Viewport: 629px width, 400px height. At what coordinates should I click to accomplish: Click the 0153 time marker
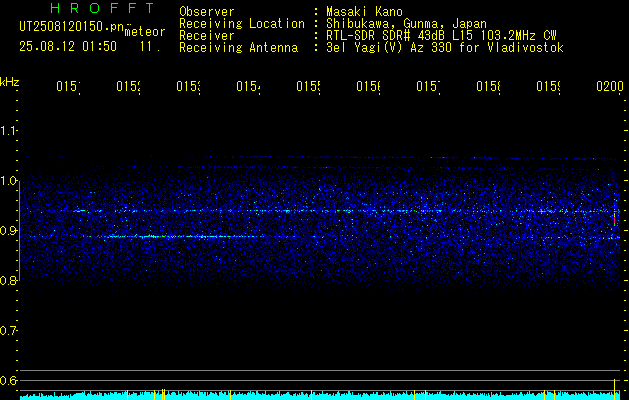189,86
